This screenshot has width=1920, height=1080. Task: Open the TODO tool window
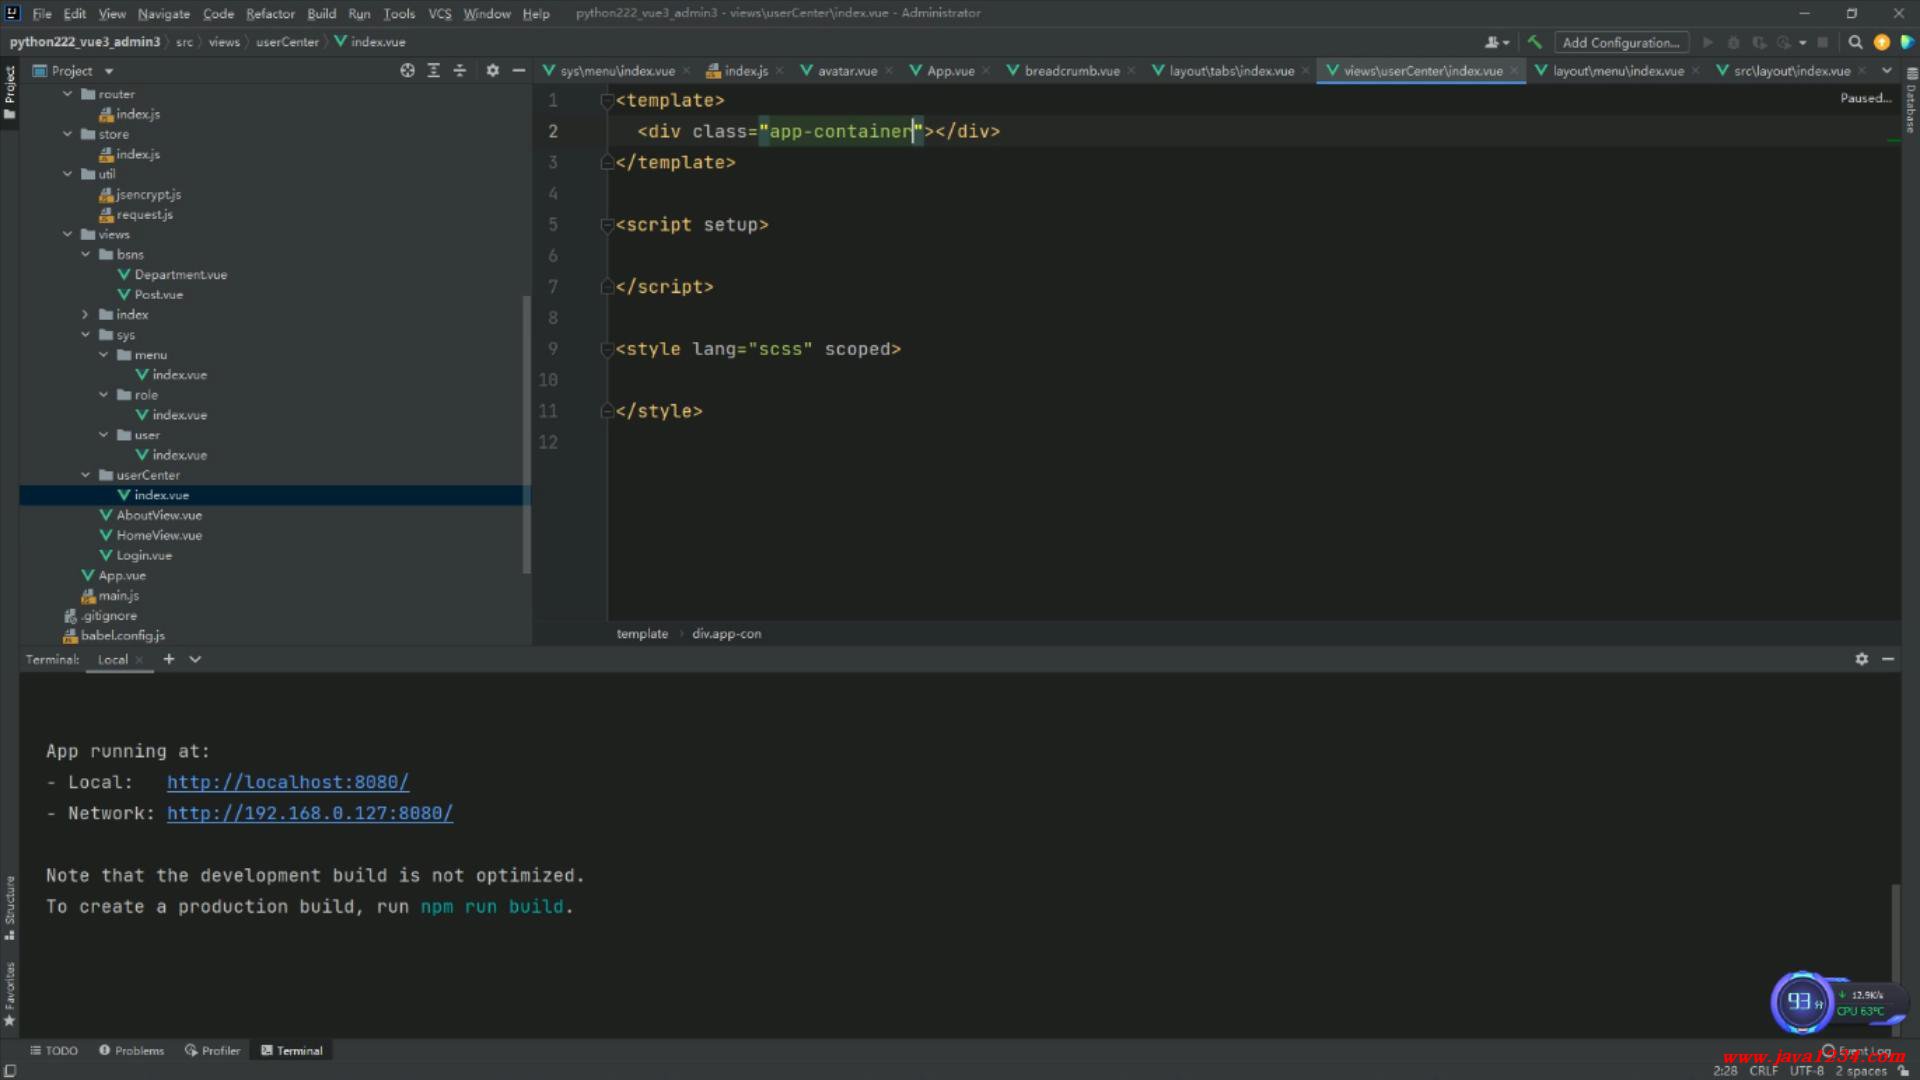point(54,1050)
